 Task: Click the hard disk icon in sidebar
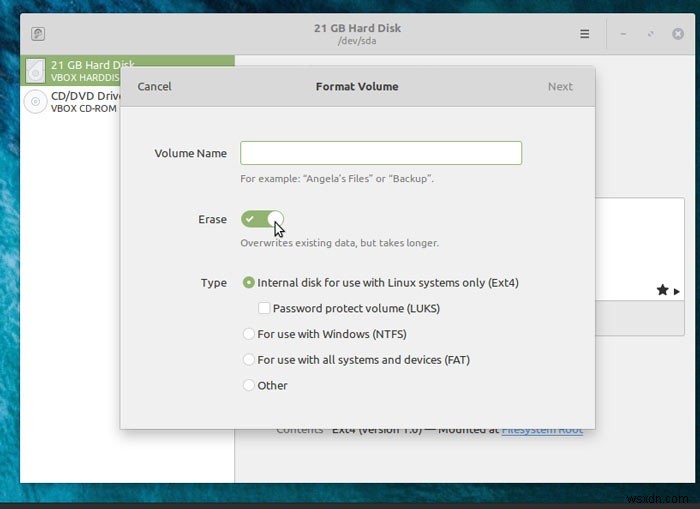(x=35, y=71)
